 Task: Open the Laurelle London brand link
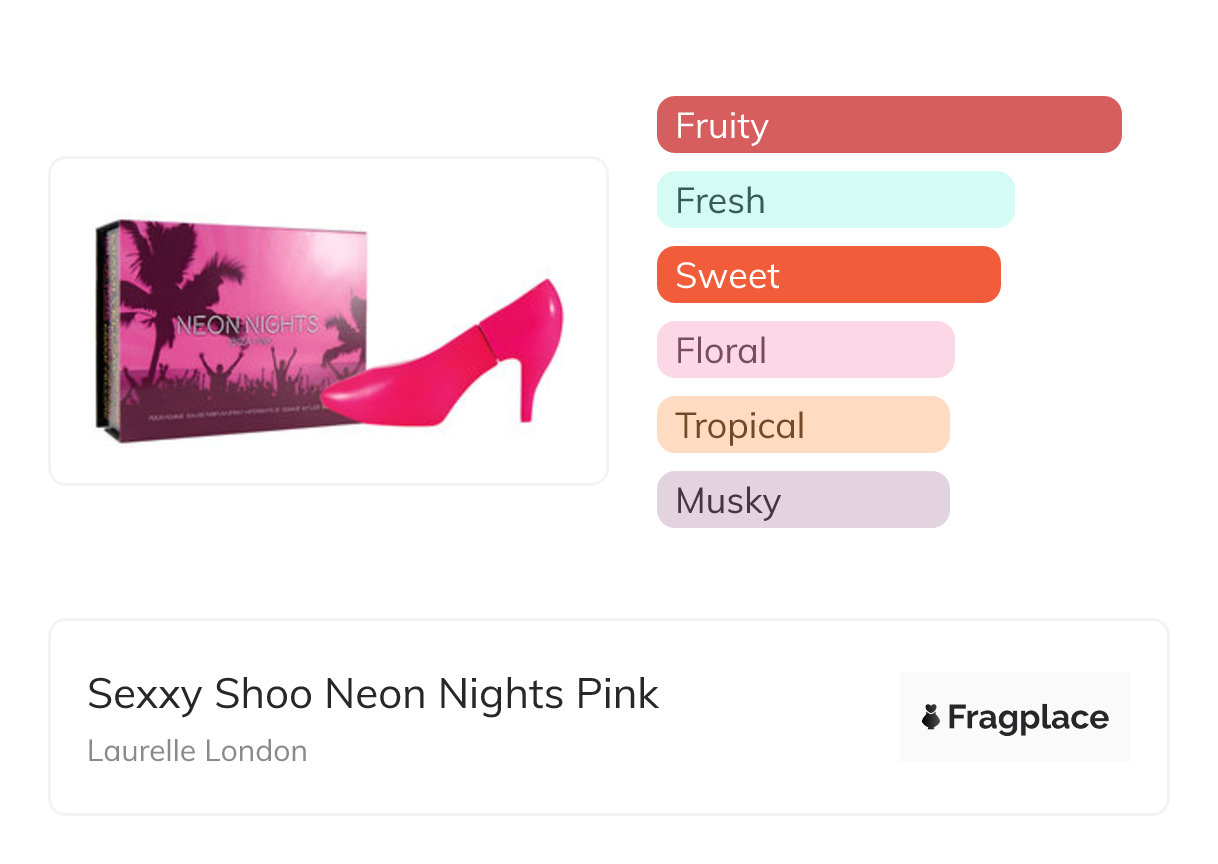coord(197,751)
